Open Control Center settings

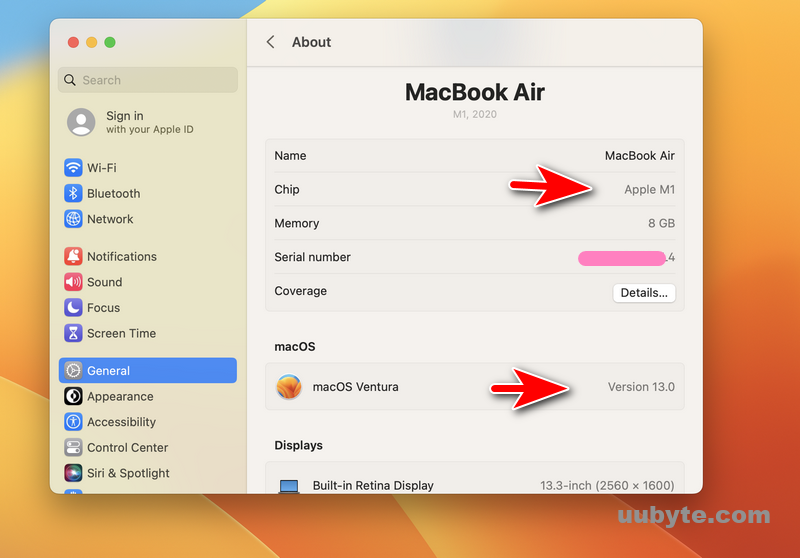click(148, 447)
